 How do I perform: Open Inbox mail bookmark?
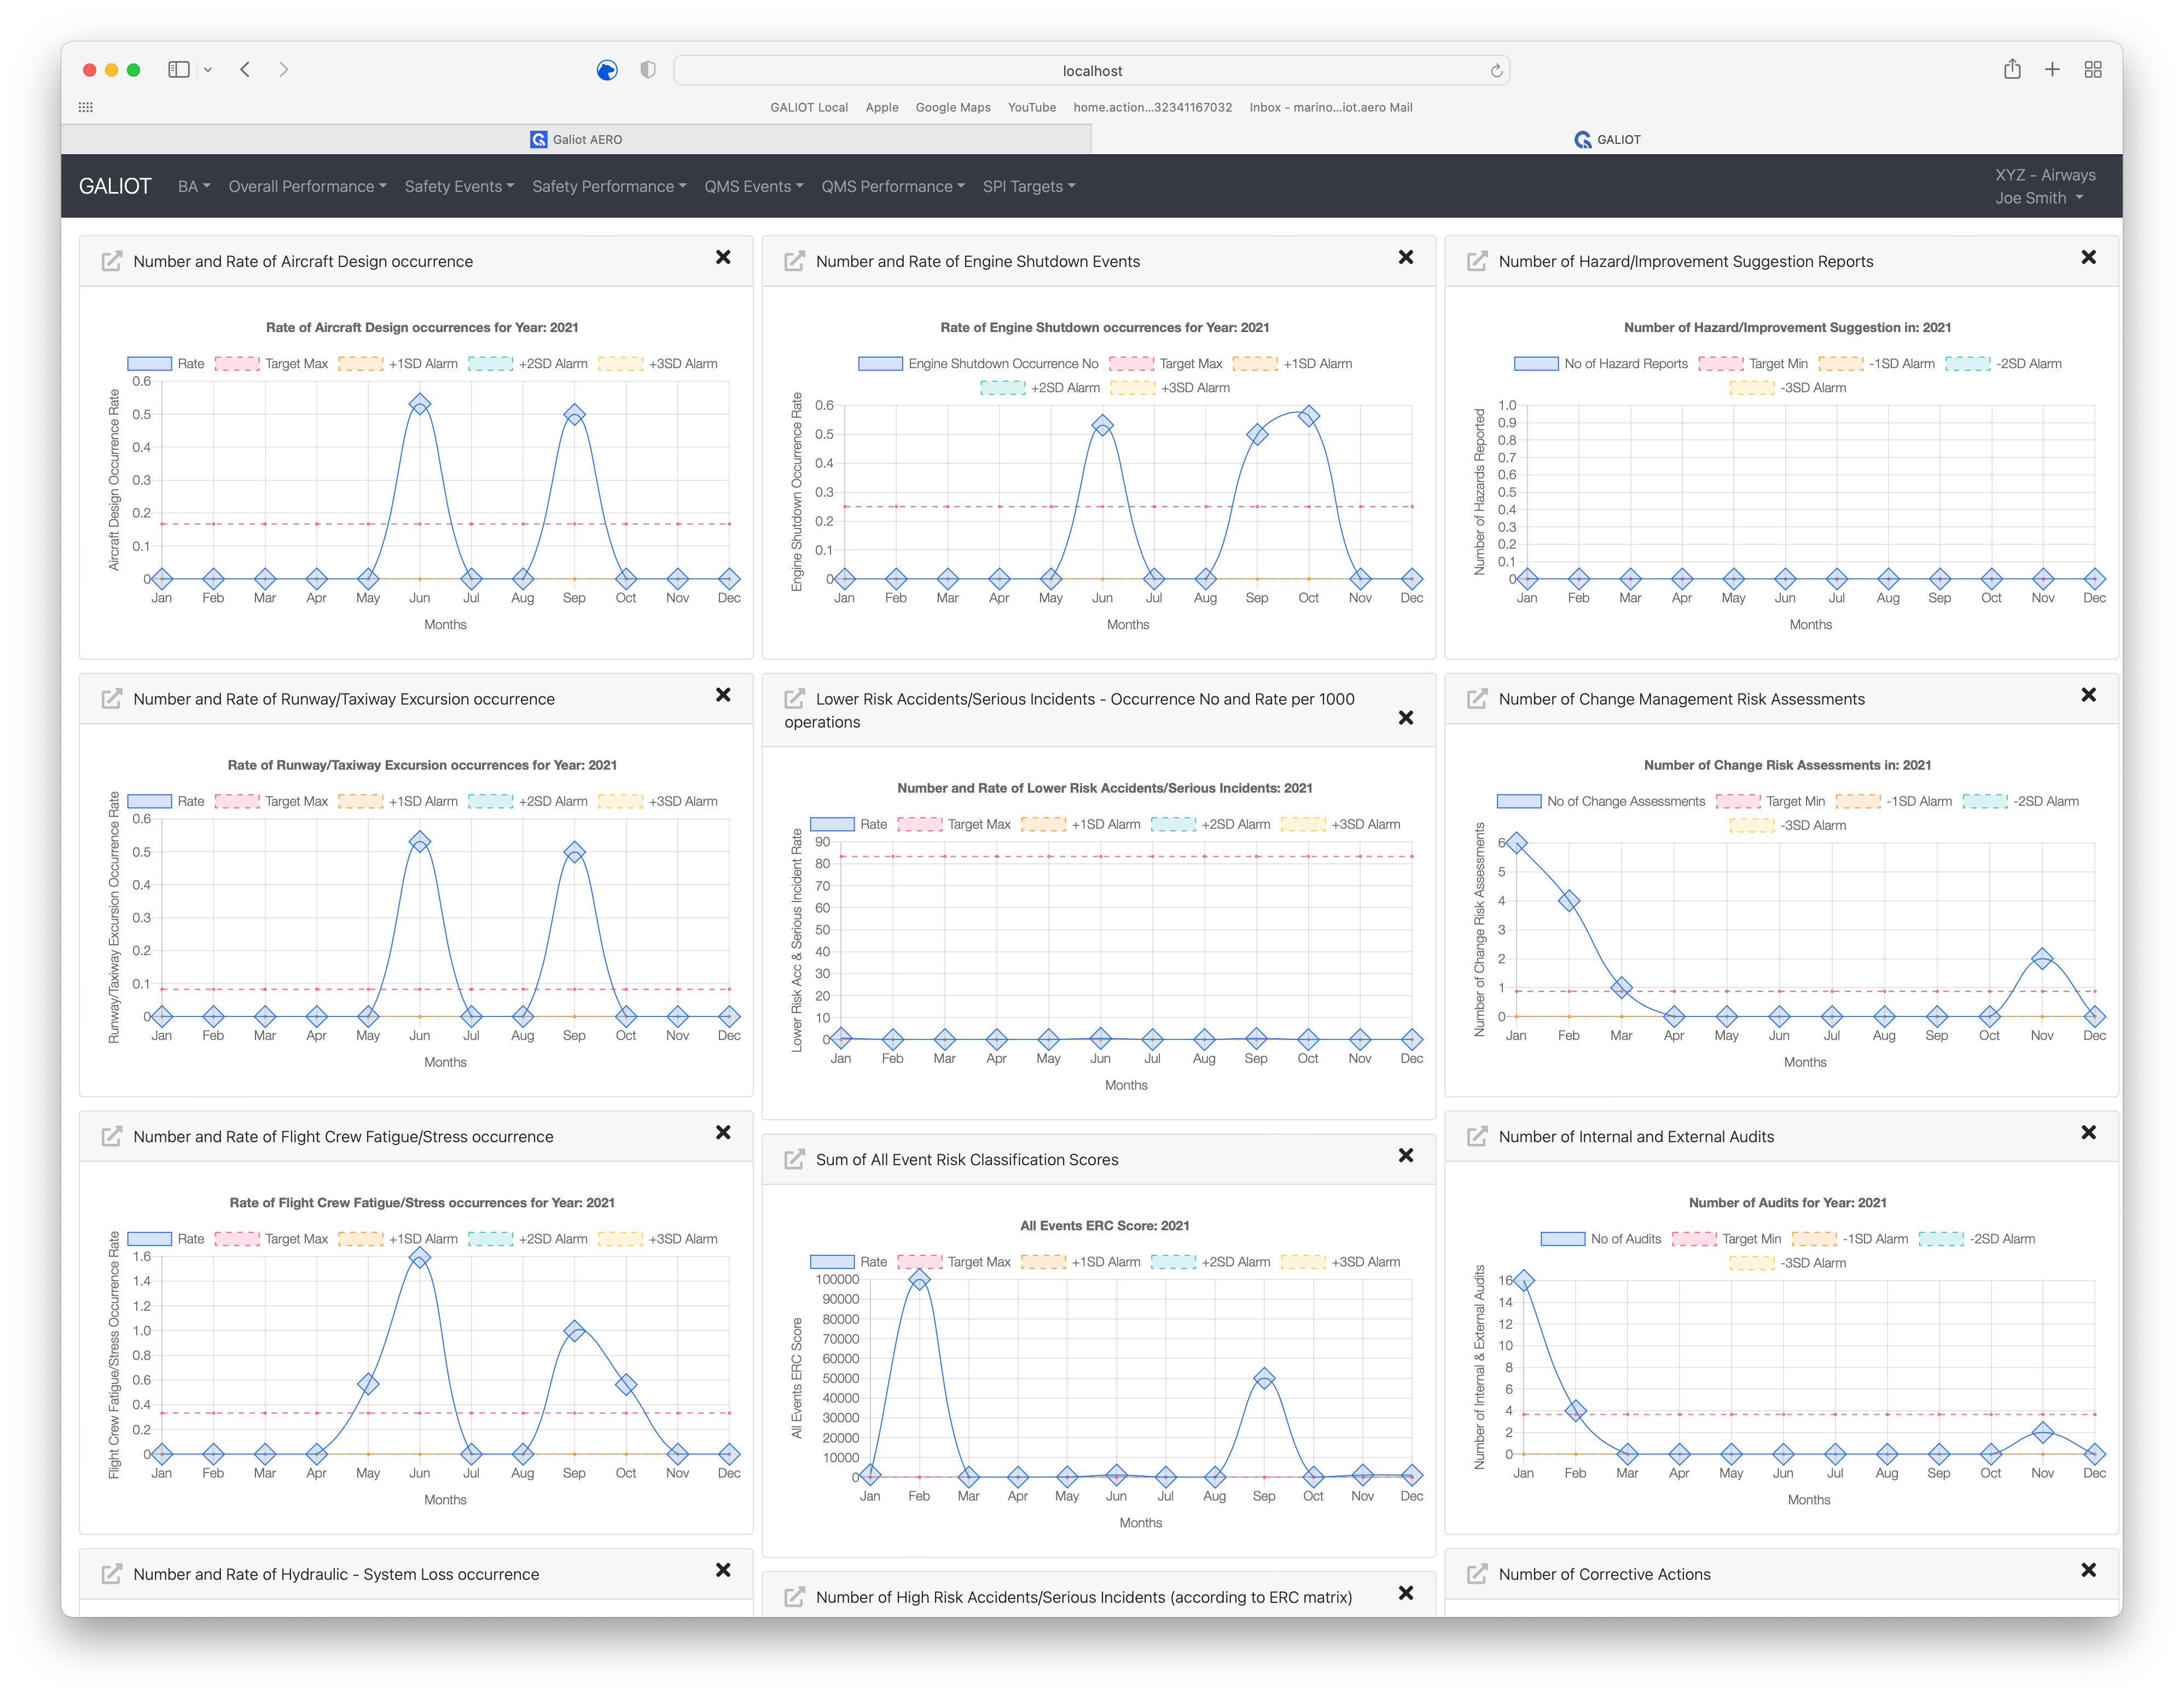coord(1331,108)
